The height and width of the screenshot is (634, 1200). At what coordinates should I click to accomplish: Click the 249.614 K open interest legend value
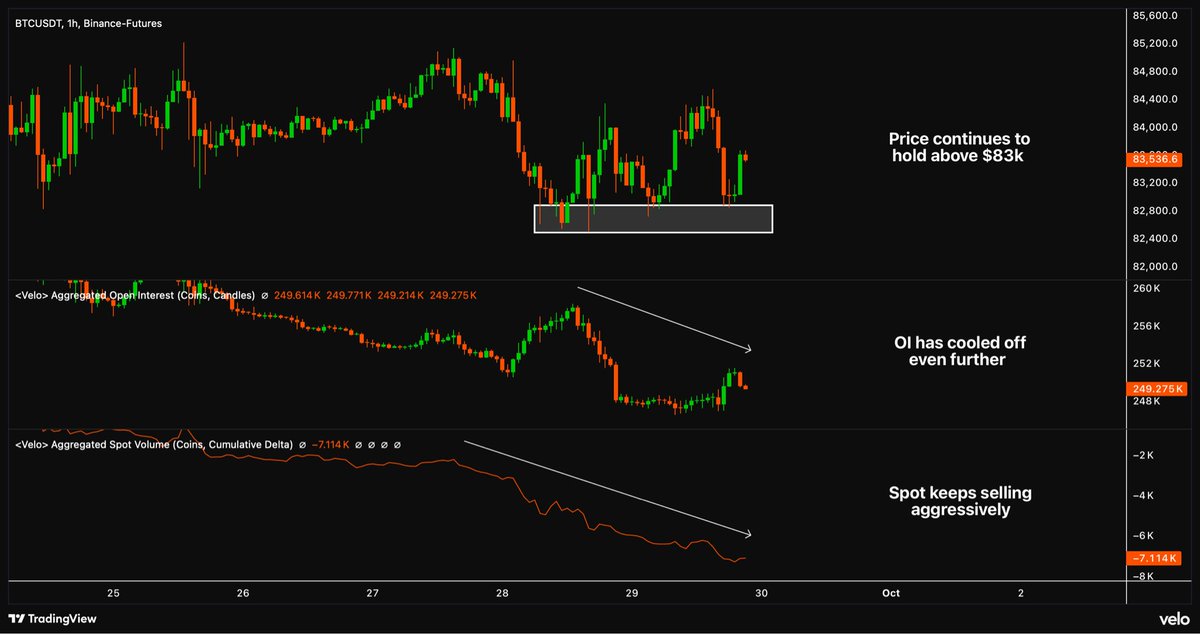[x=298, y=295]
